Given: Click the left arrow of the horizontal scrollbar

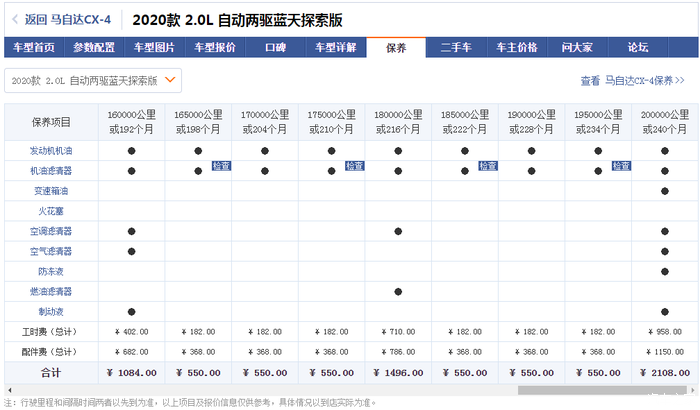Looking at the screenshot, I should coord(8,390).
